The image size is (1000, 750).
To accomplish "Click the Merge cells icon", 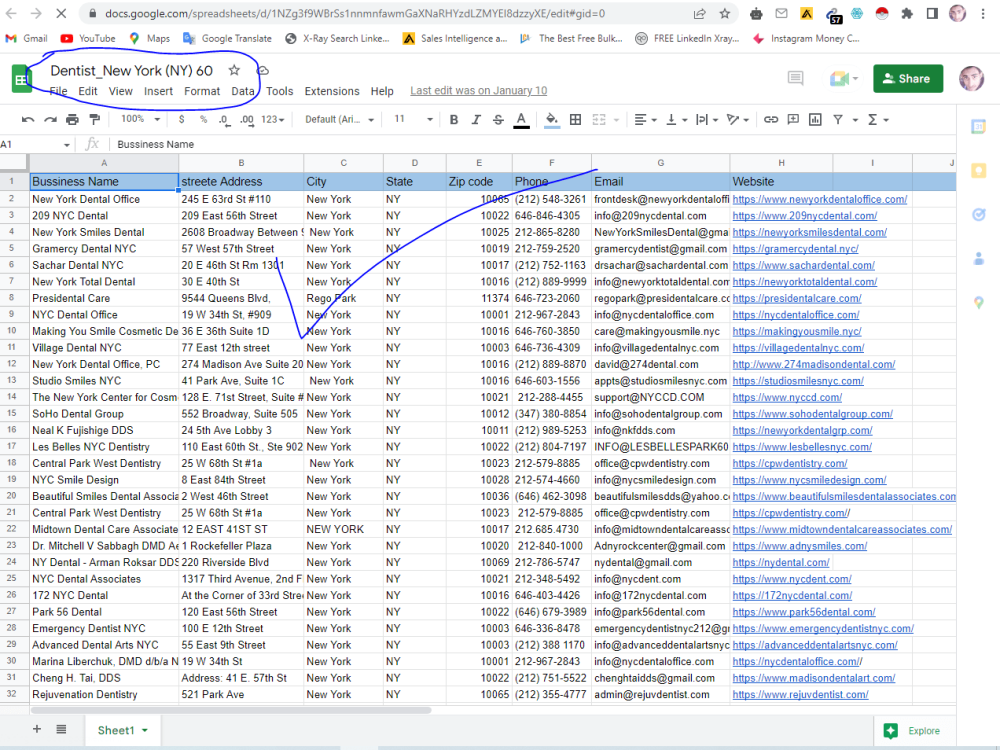I will 599,119.
